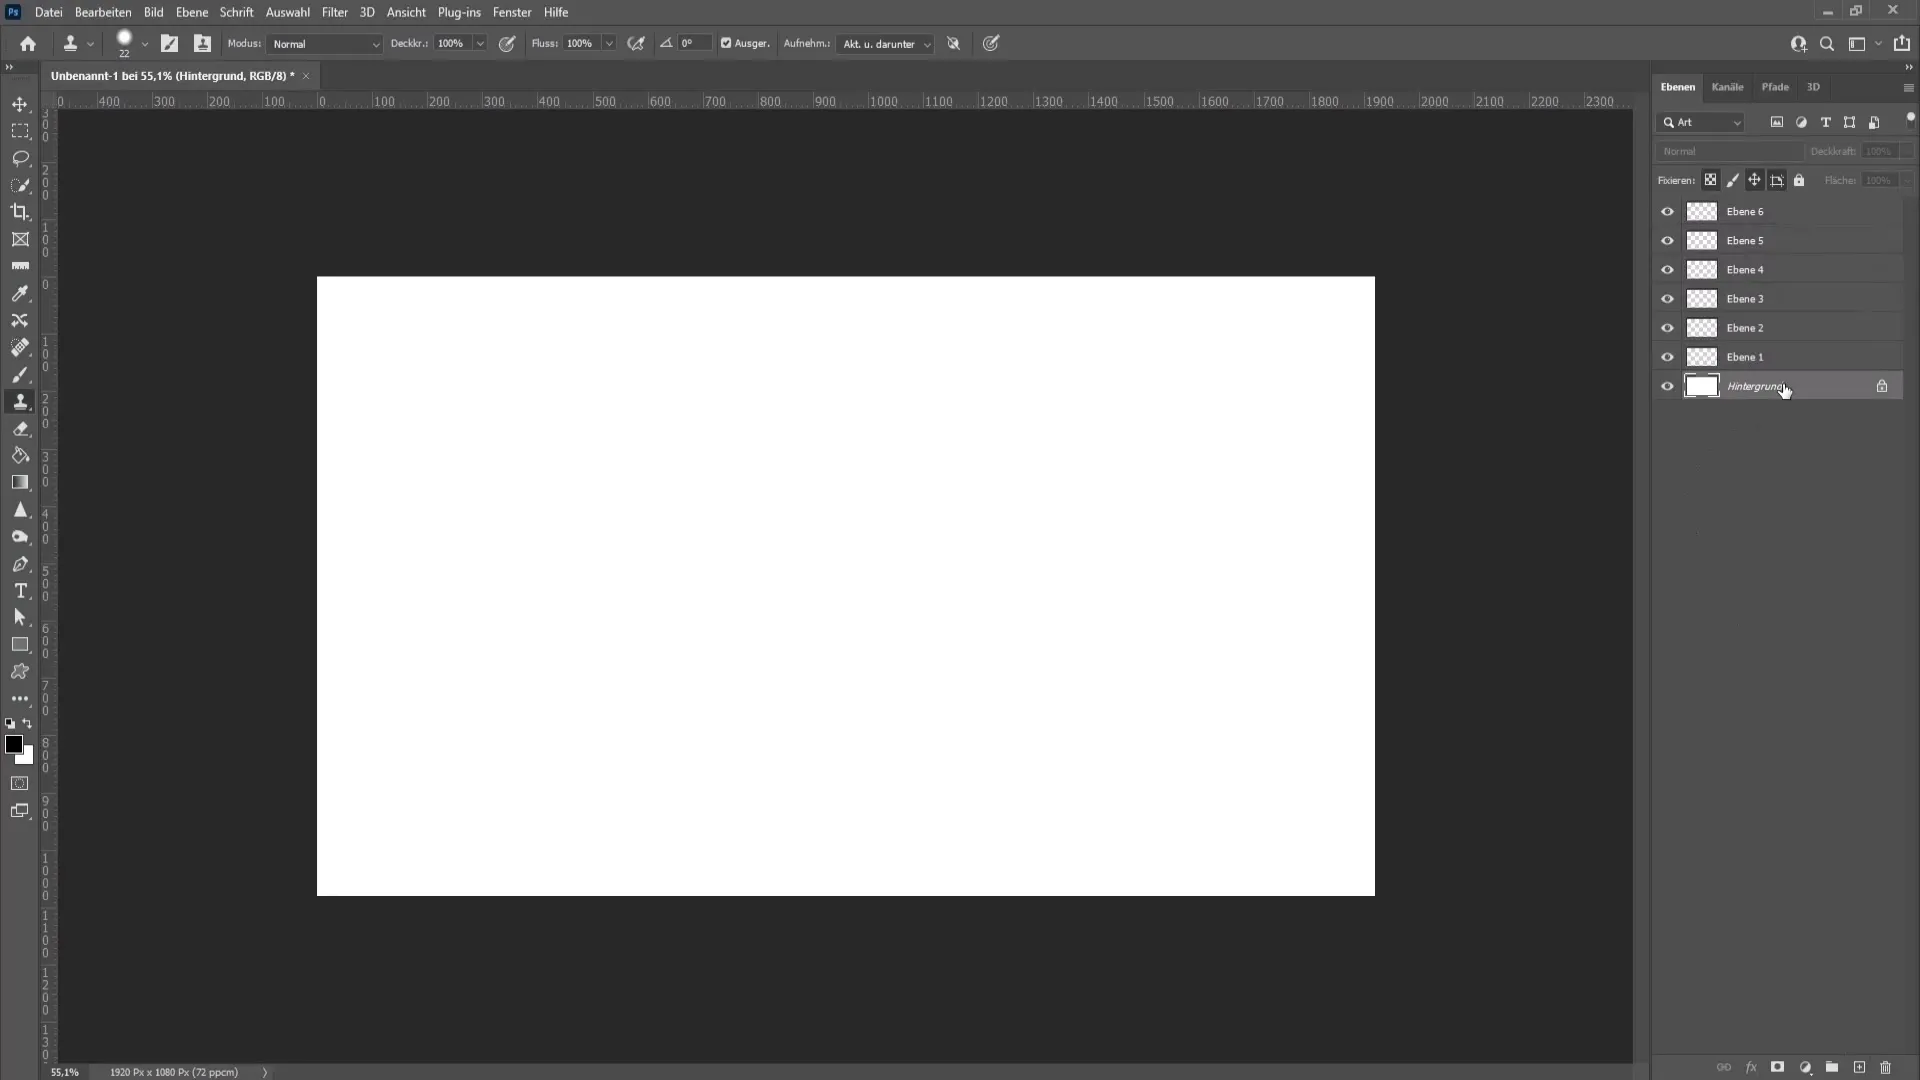
Task: Open the Bearbeiten menu
Action: click(x=103, y=12)
